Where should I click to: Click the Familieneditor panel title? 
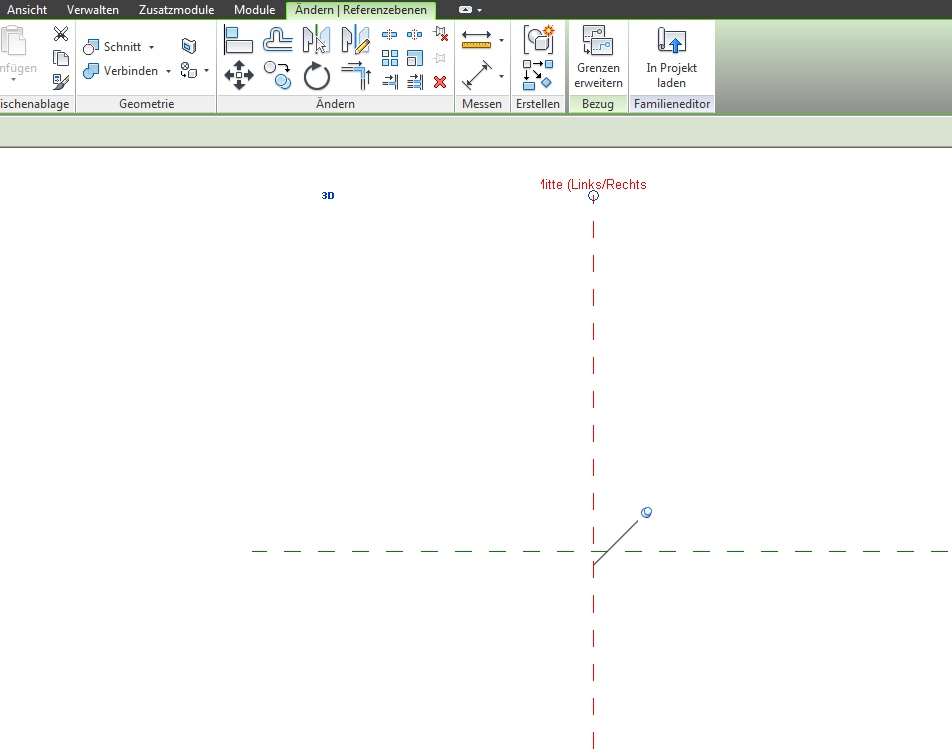coord(672,104)
